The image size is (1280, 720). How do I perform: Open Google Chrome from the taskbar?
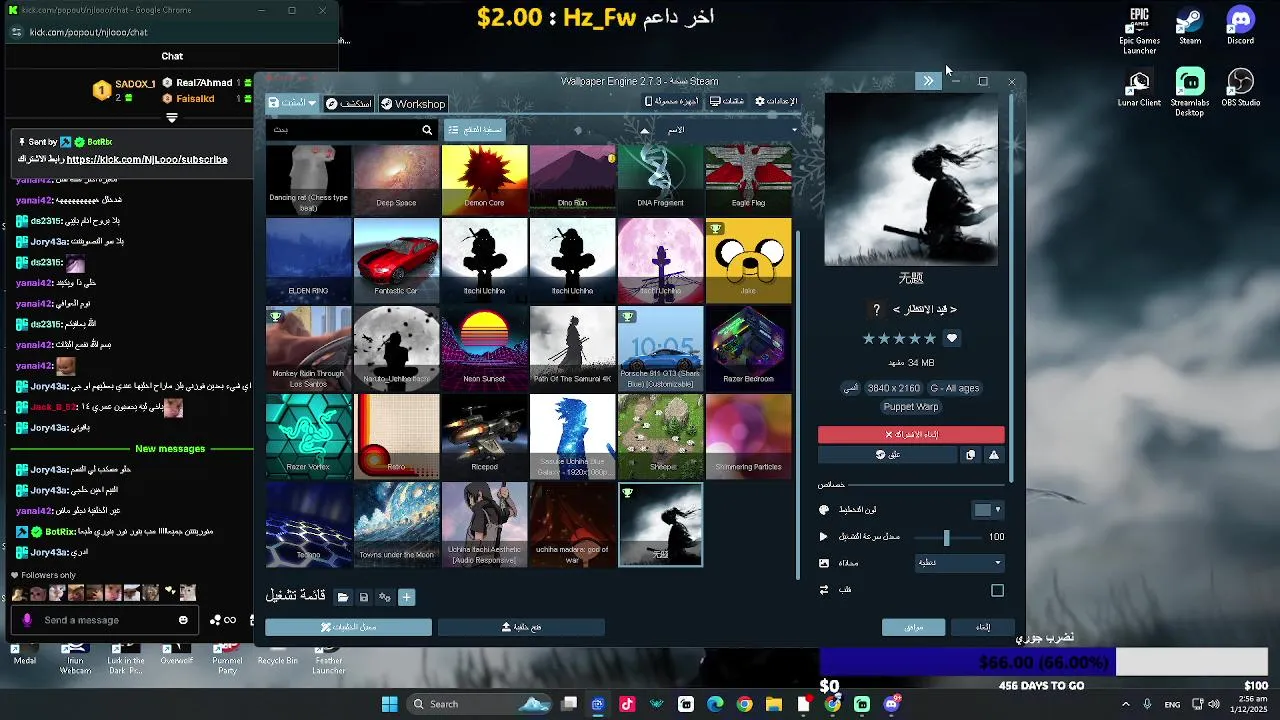[744, 704]
